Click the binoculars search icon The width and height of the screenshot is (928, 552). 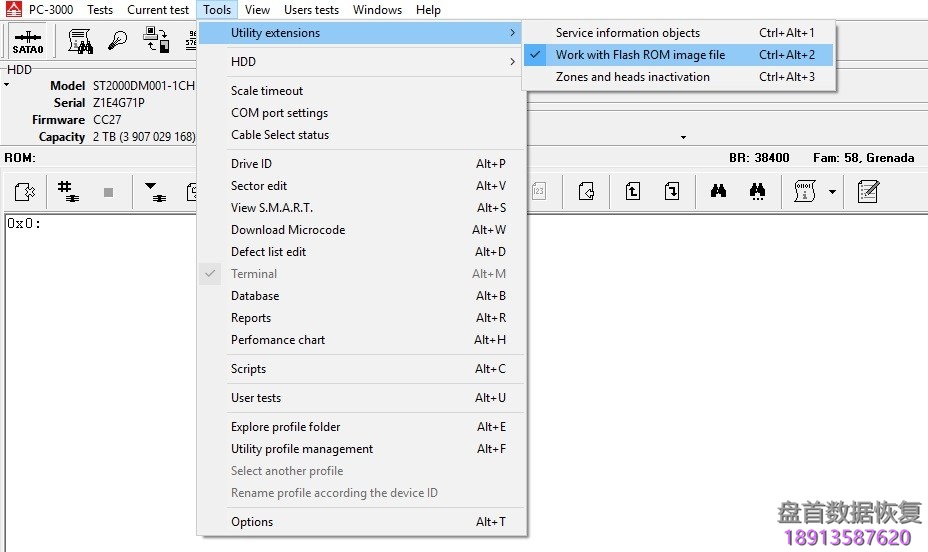(x=718, y=191)
